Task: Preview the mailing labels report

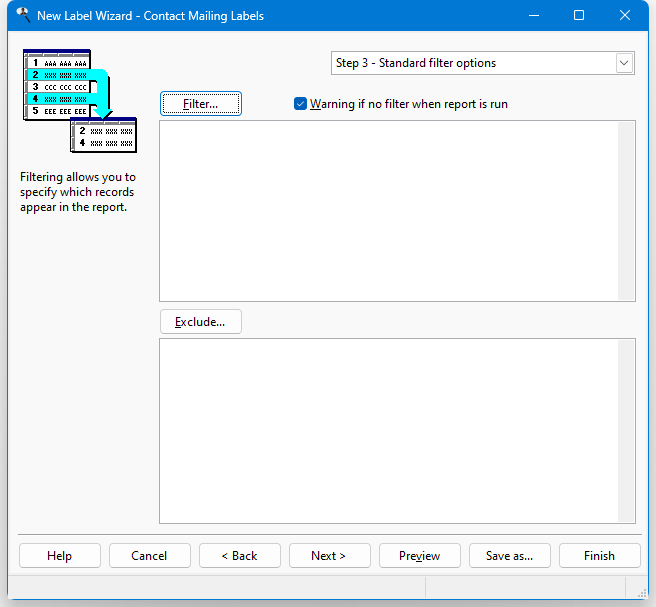Action: pyautogui.click(x=420, y=556)
